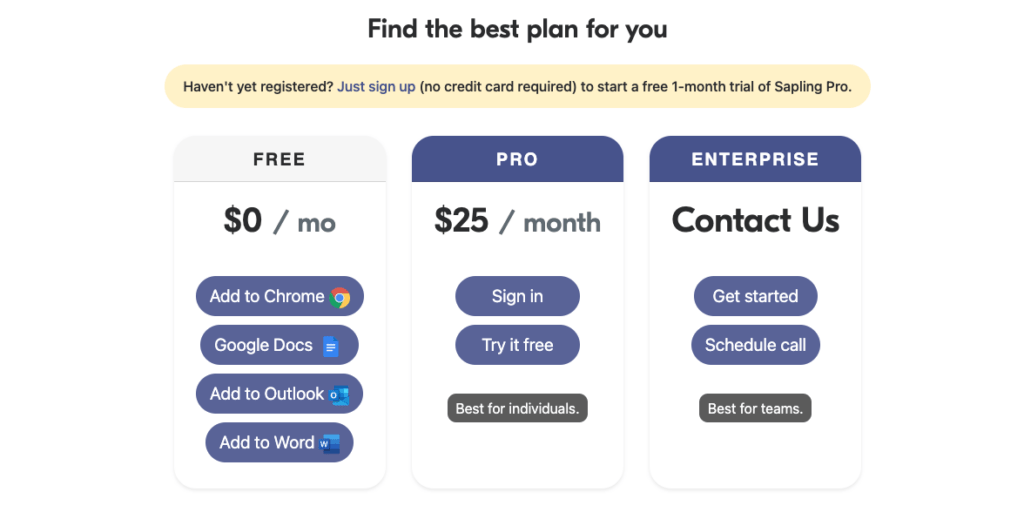Click the "Best for individuals." badge

pyautogui.click(x=517, y=408)
